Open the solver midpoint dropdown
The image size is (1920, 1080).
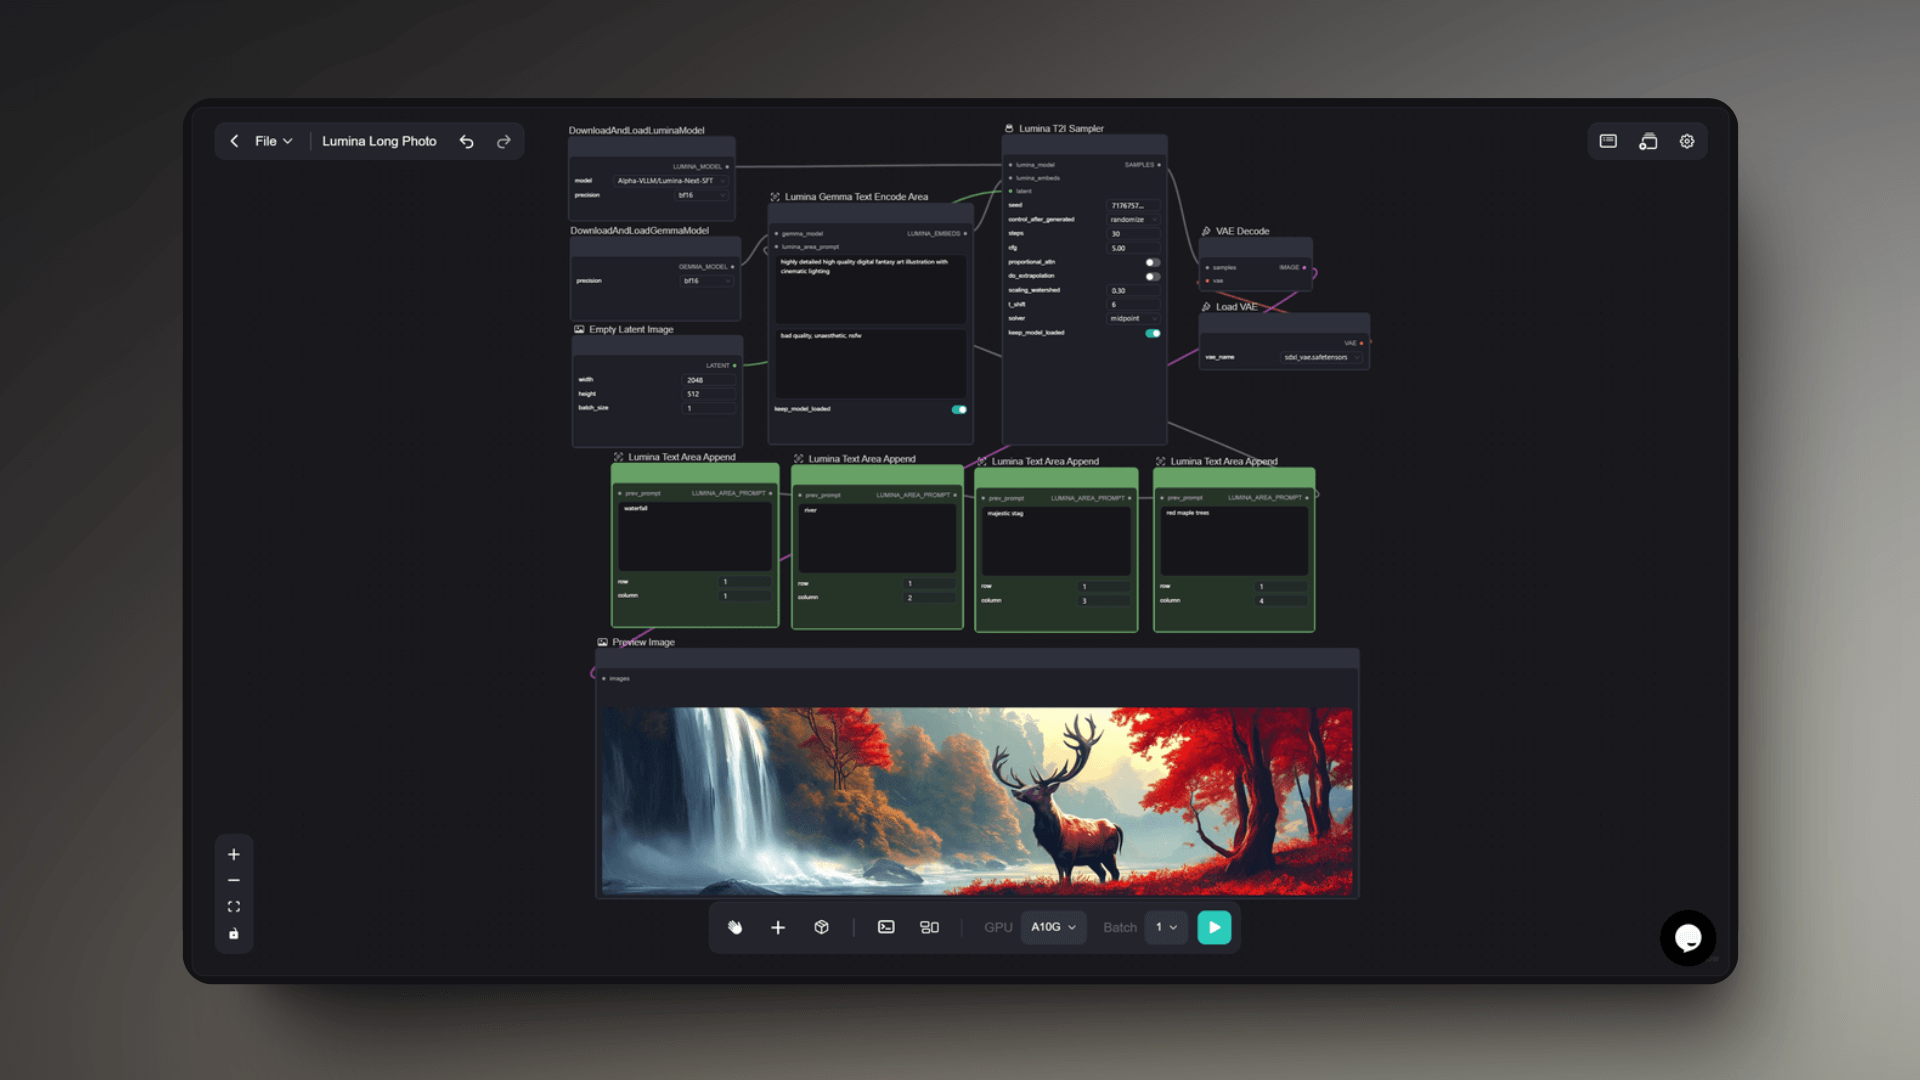coord(1133,318)
